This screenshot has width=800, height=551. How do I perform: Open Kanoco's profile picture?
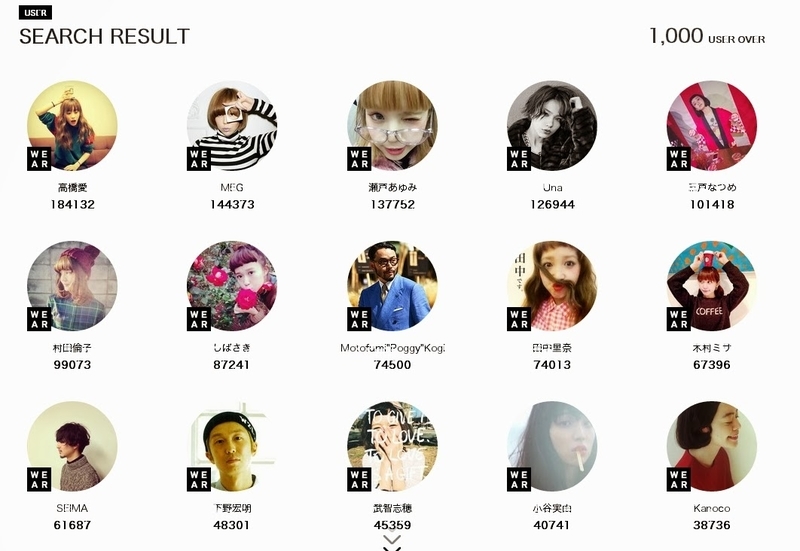point(712,446)
